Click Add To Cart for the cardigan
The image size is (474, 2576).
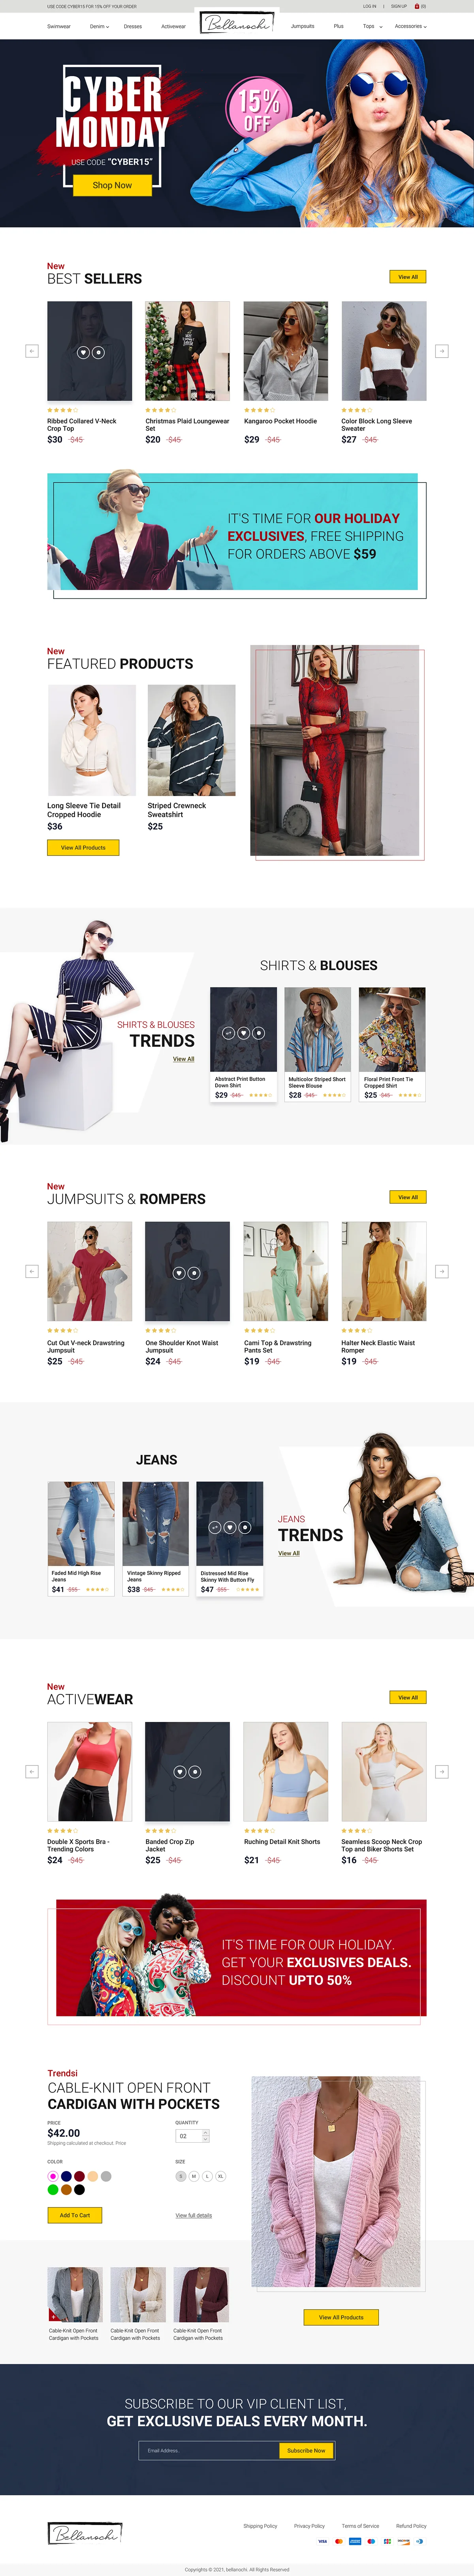pyautogui.click(x=75, y=2215)
